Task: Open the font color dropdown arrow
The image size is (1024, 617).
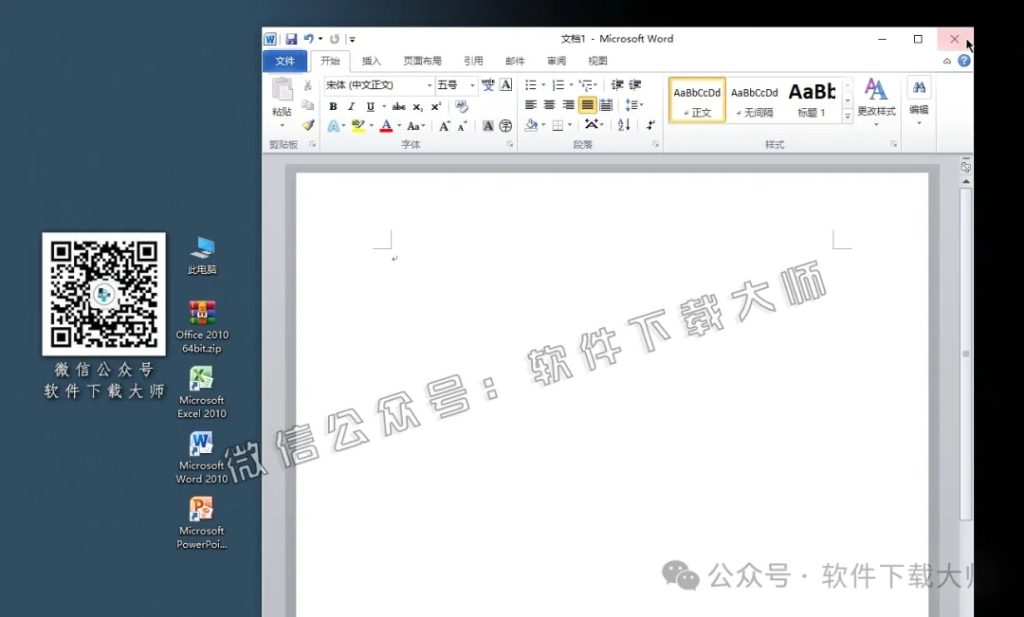Action: tap(399, 125)
